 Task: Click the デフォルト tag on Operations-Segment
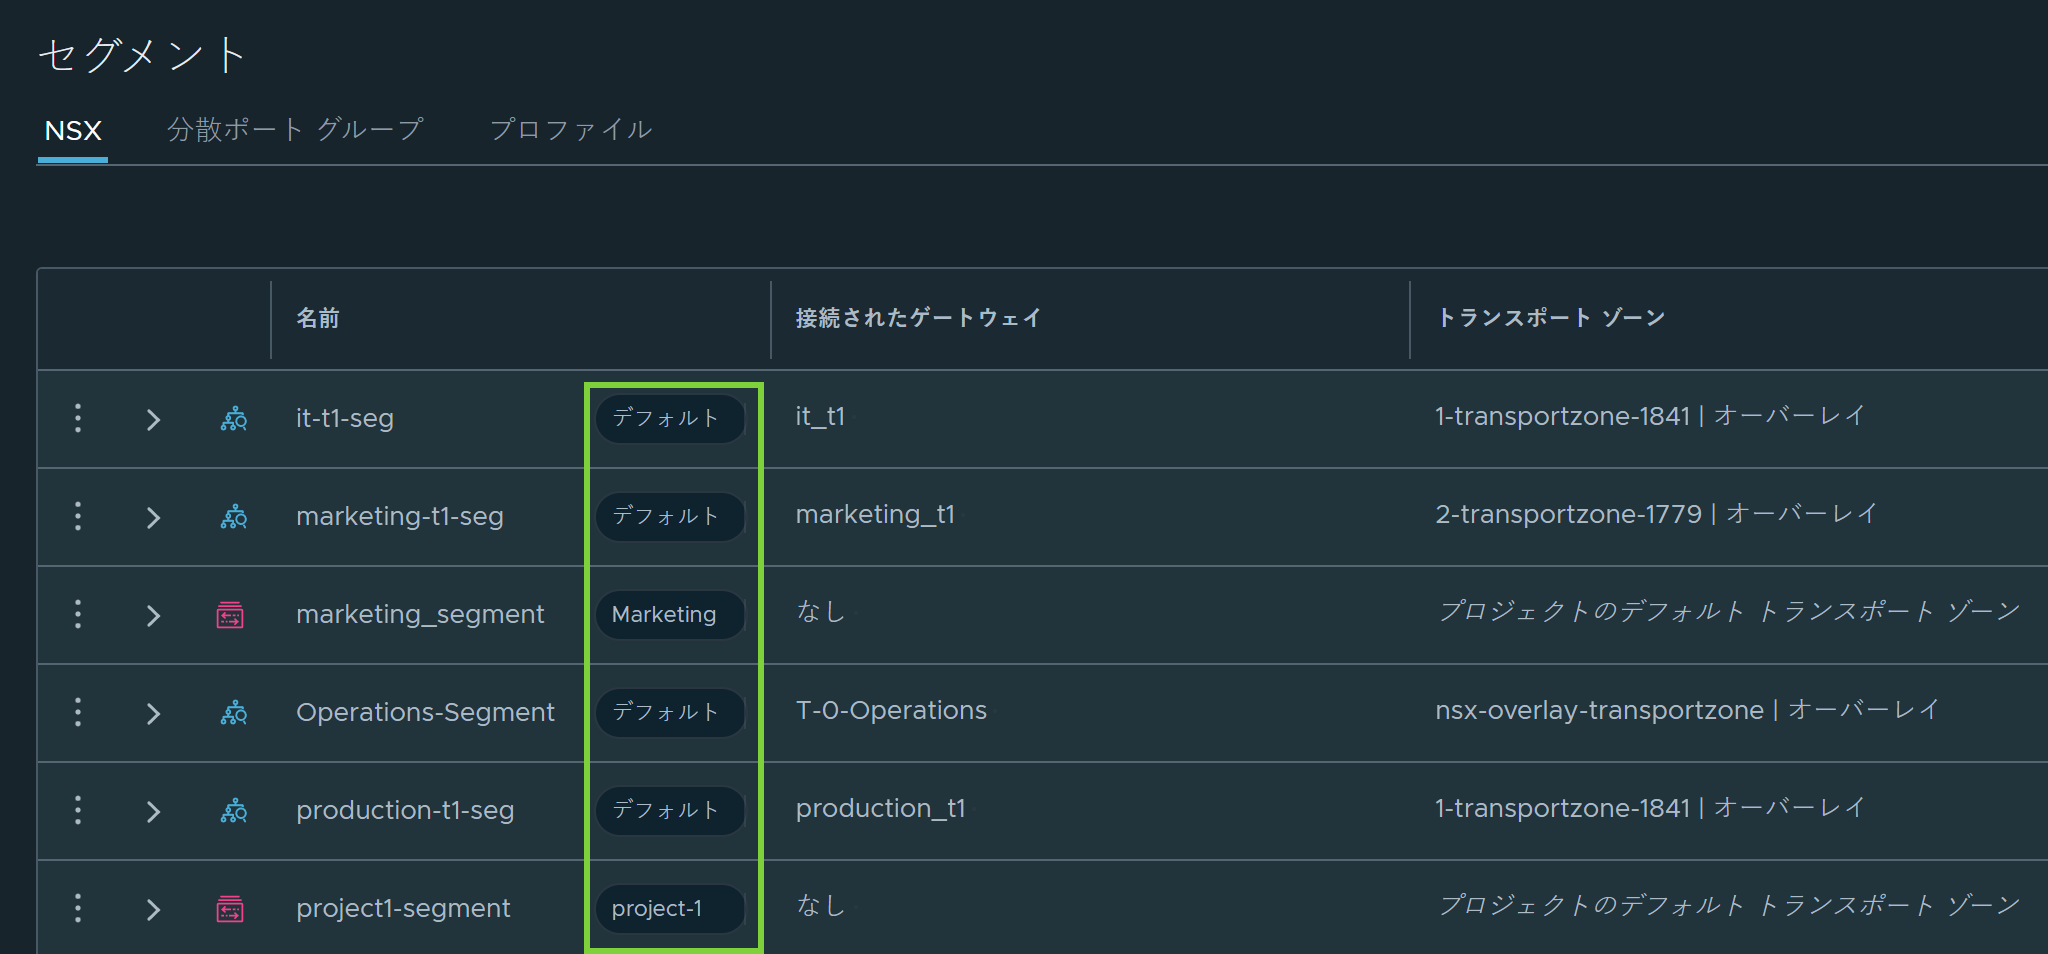point(670,712)
